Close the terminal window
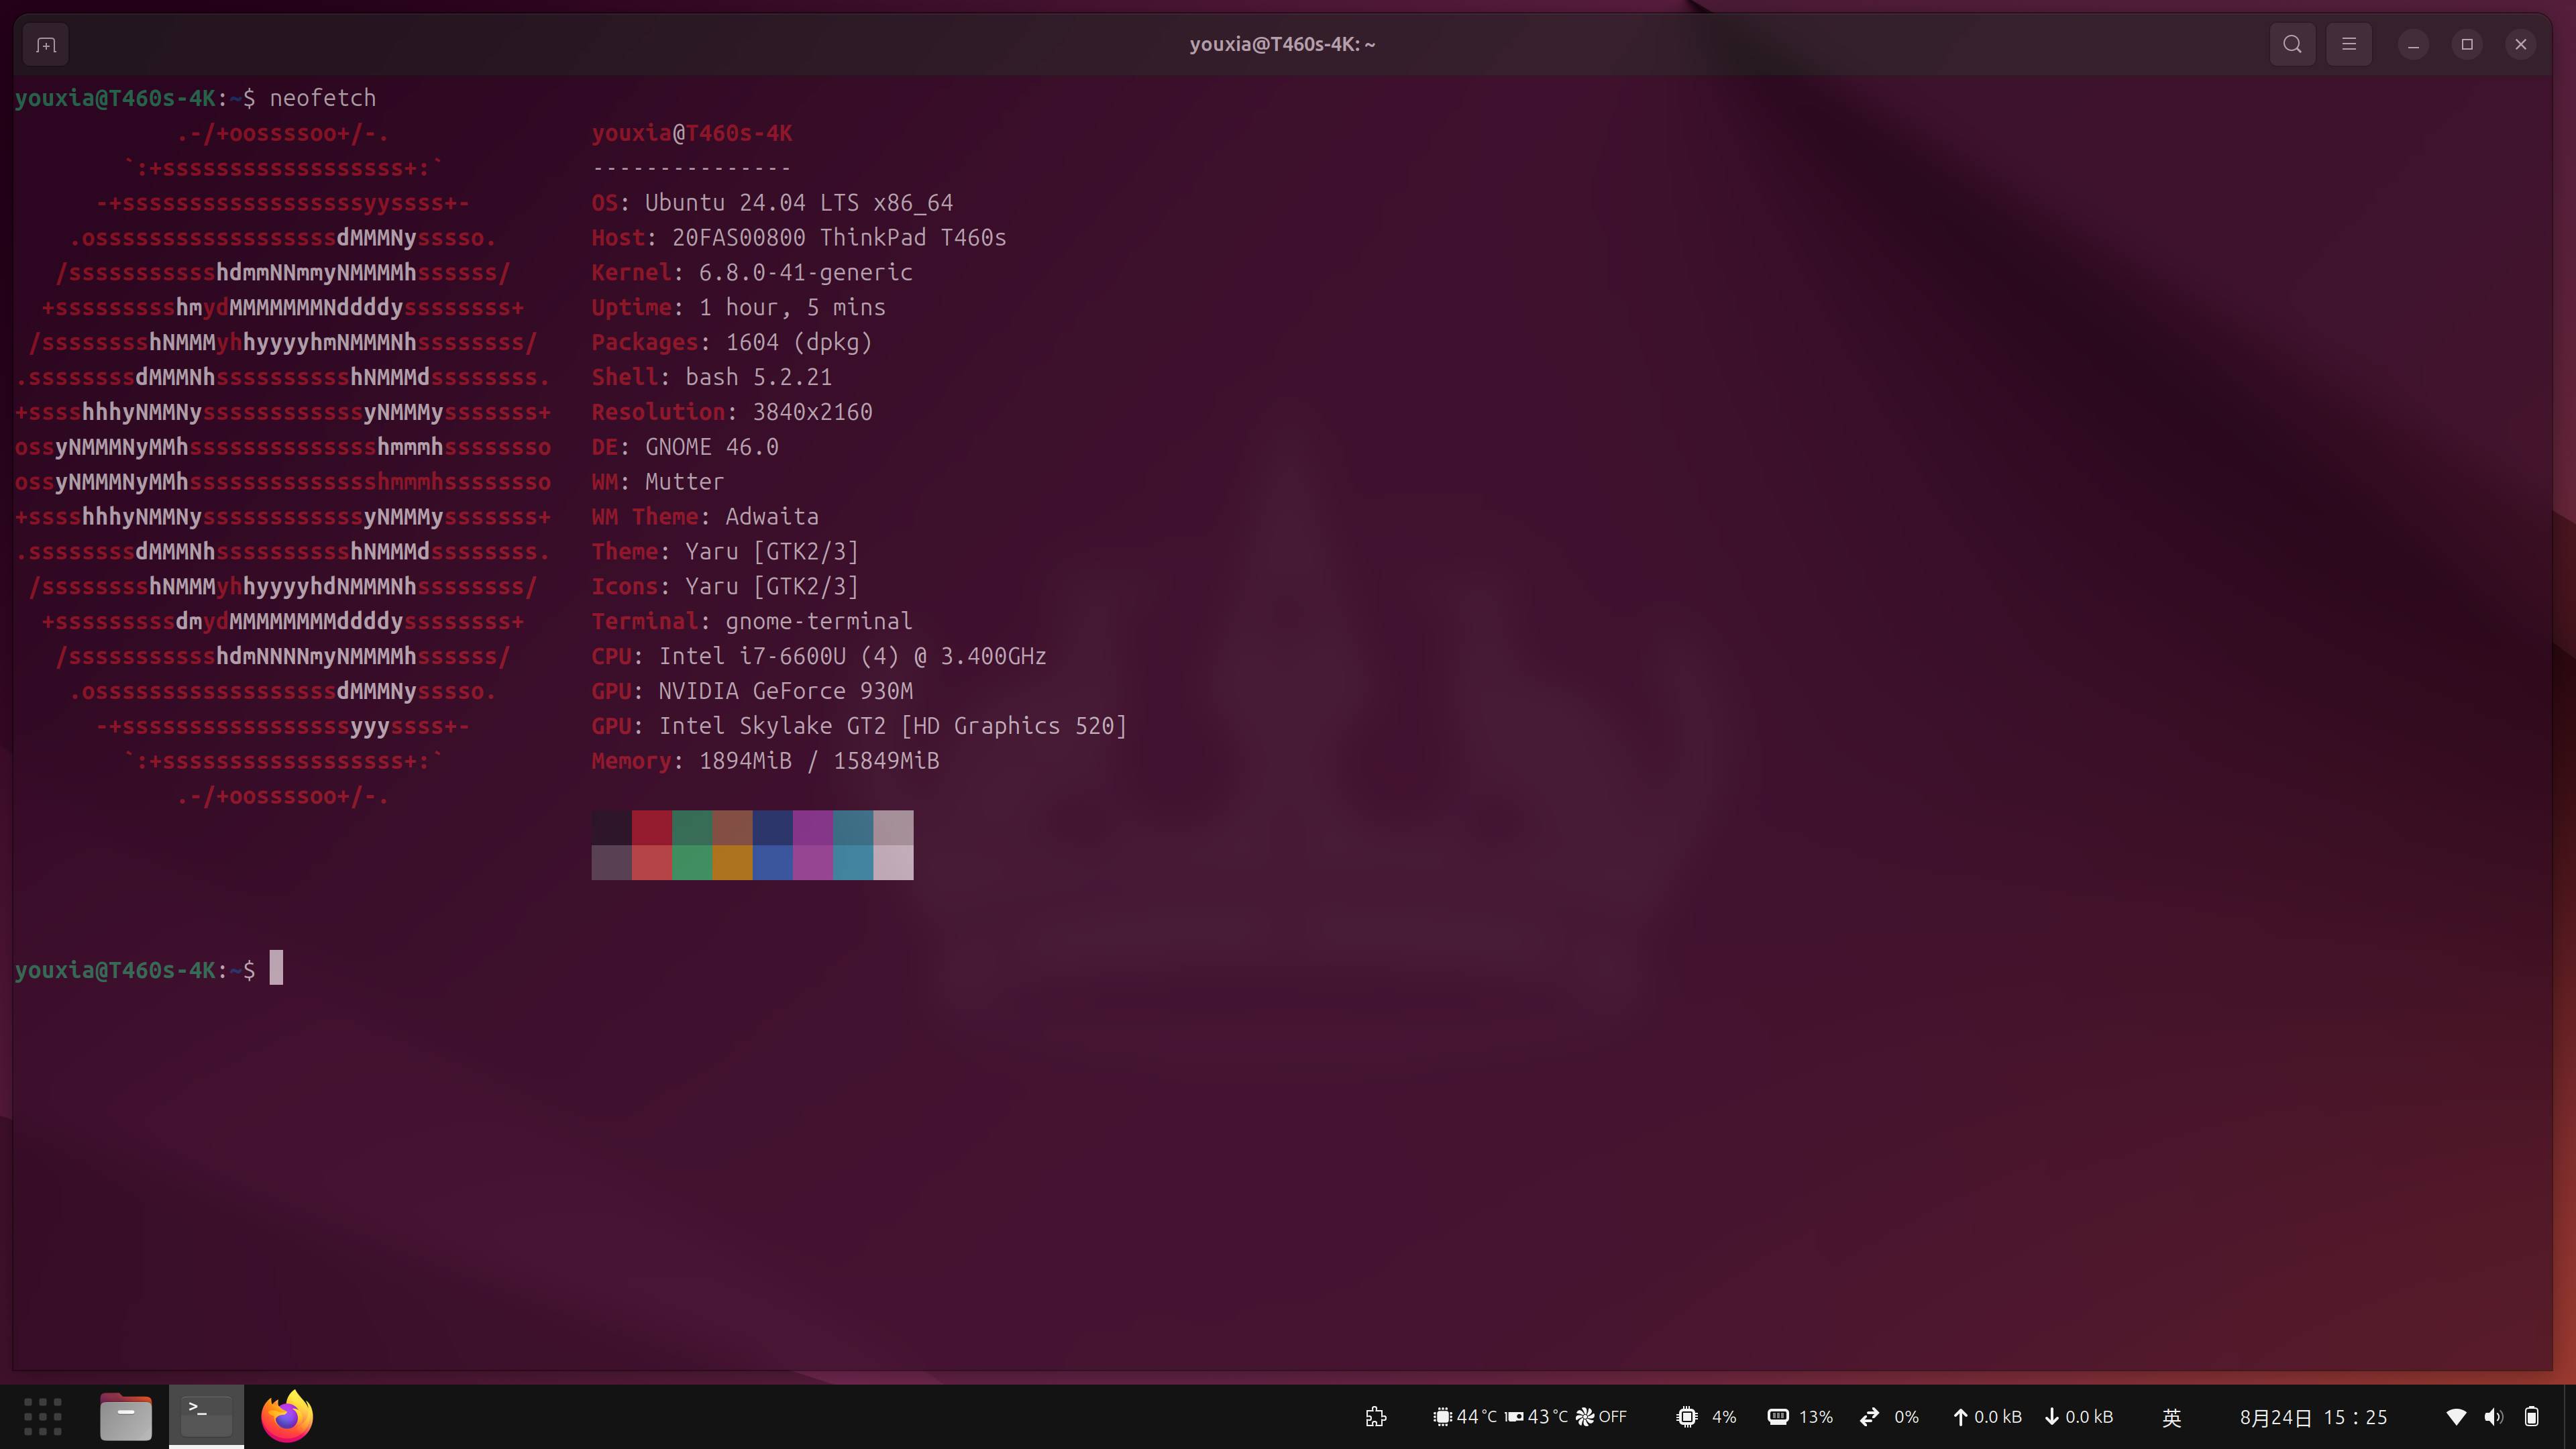The height and width of the screenshot is (1449, 2576). (x=2521, y=45)
